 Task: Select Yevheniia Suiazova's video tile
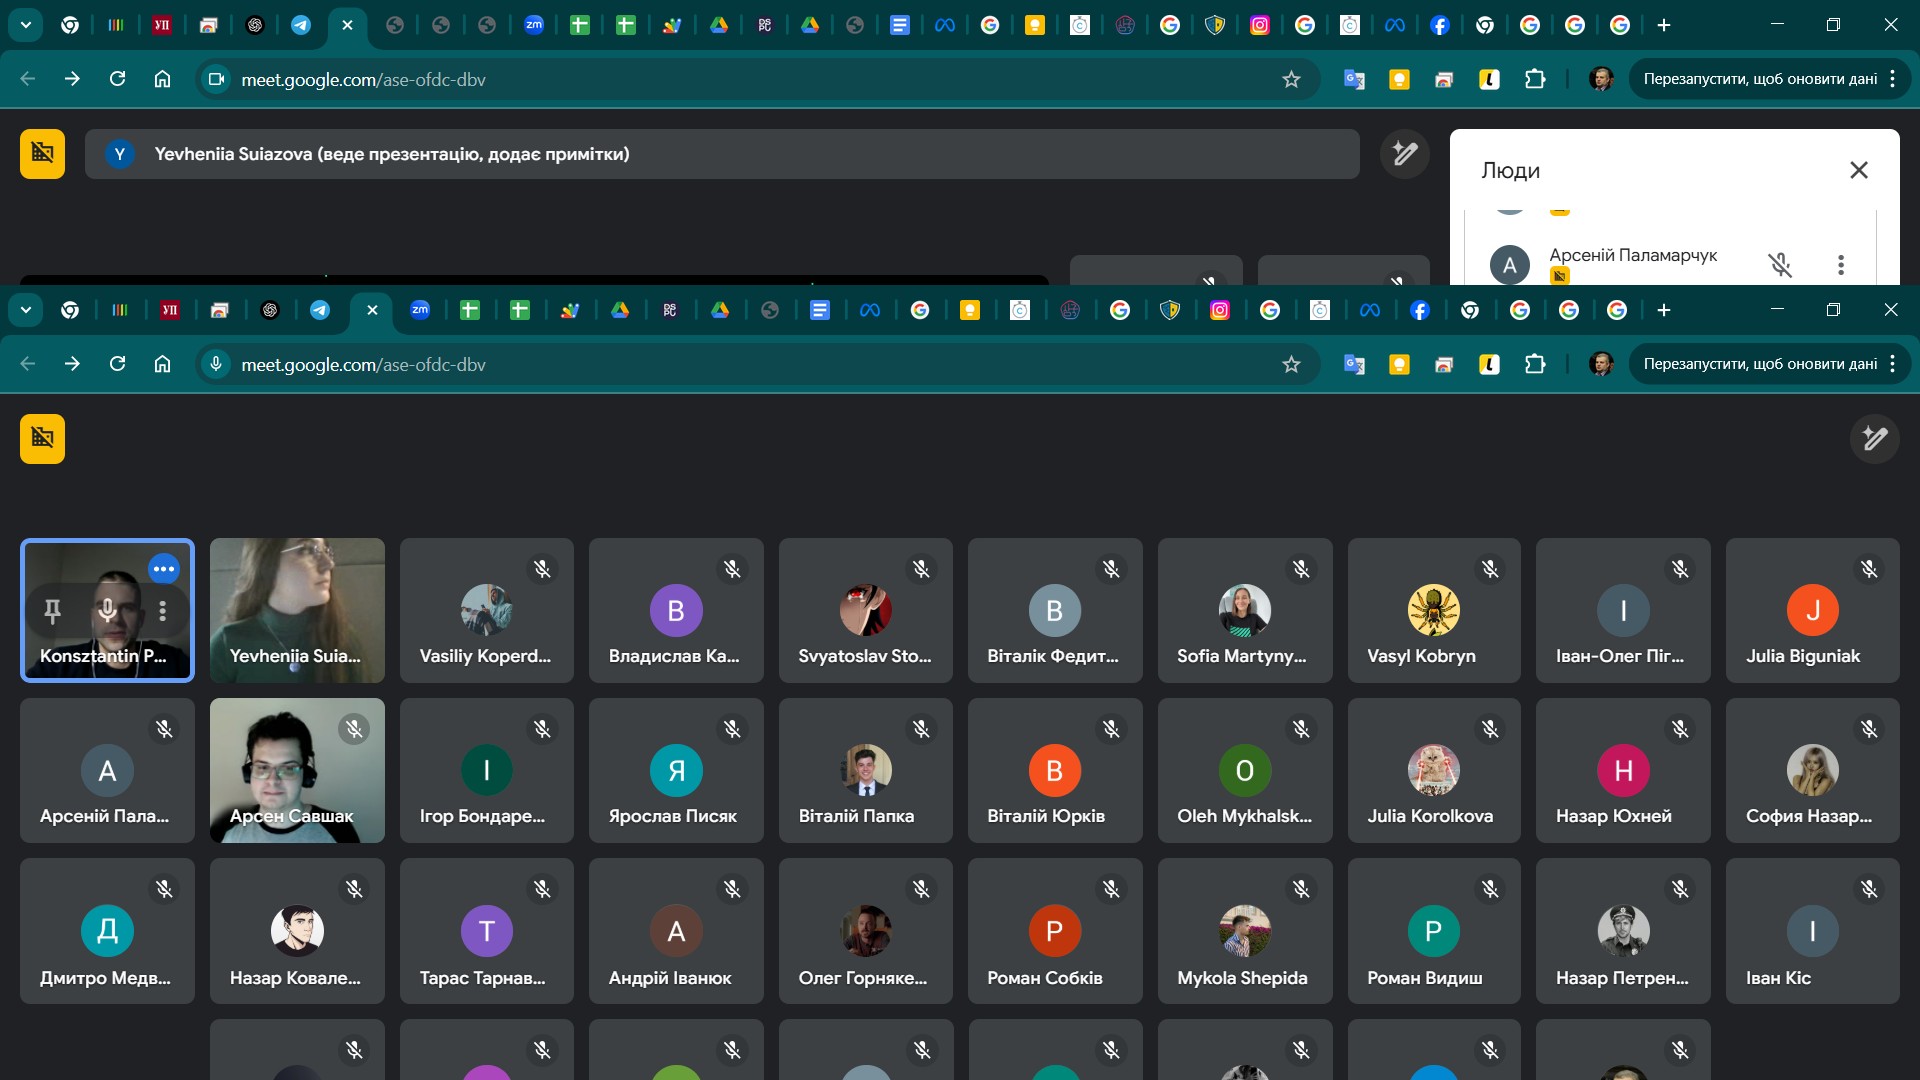[x=297, y=610]
